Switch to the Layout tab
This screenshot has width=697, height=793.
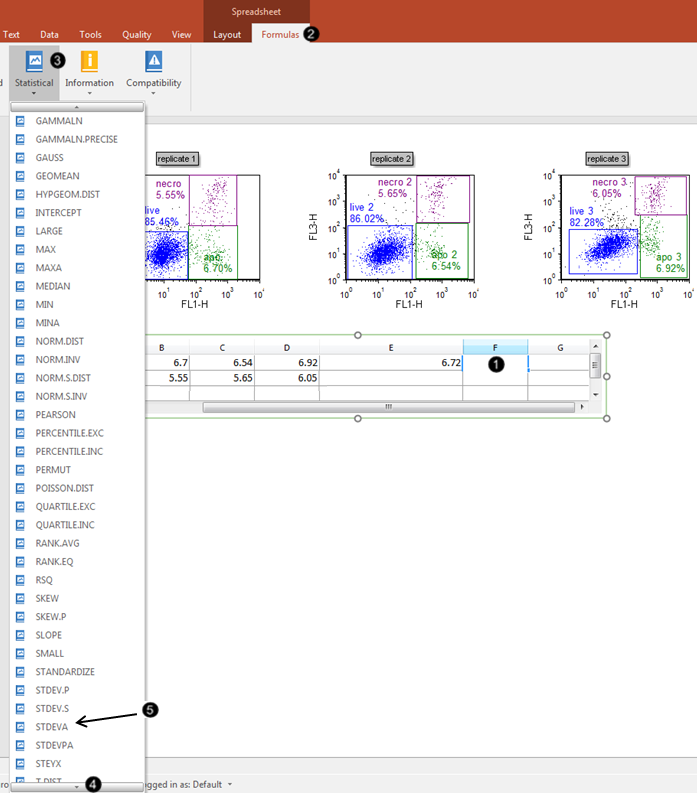227,34
